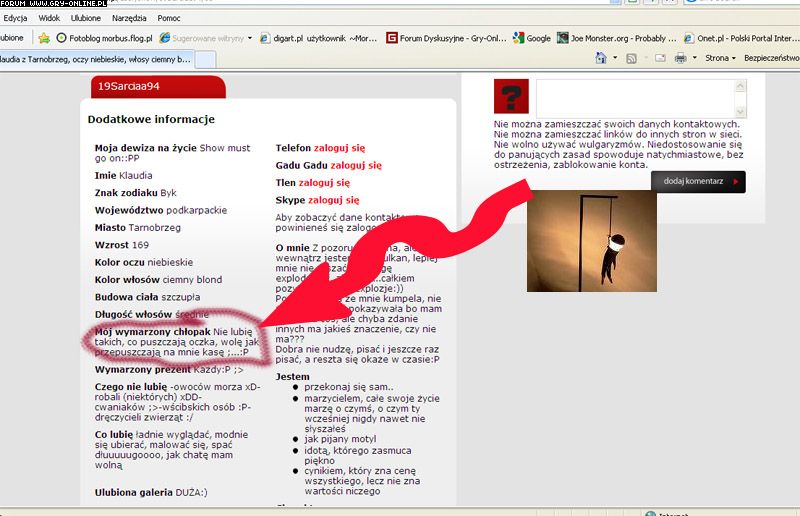
Task: Click the read mail envelope icon
Action: point(660,58)
